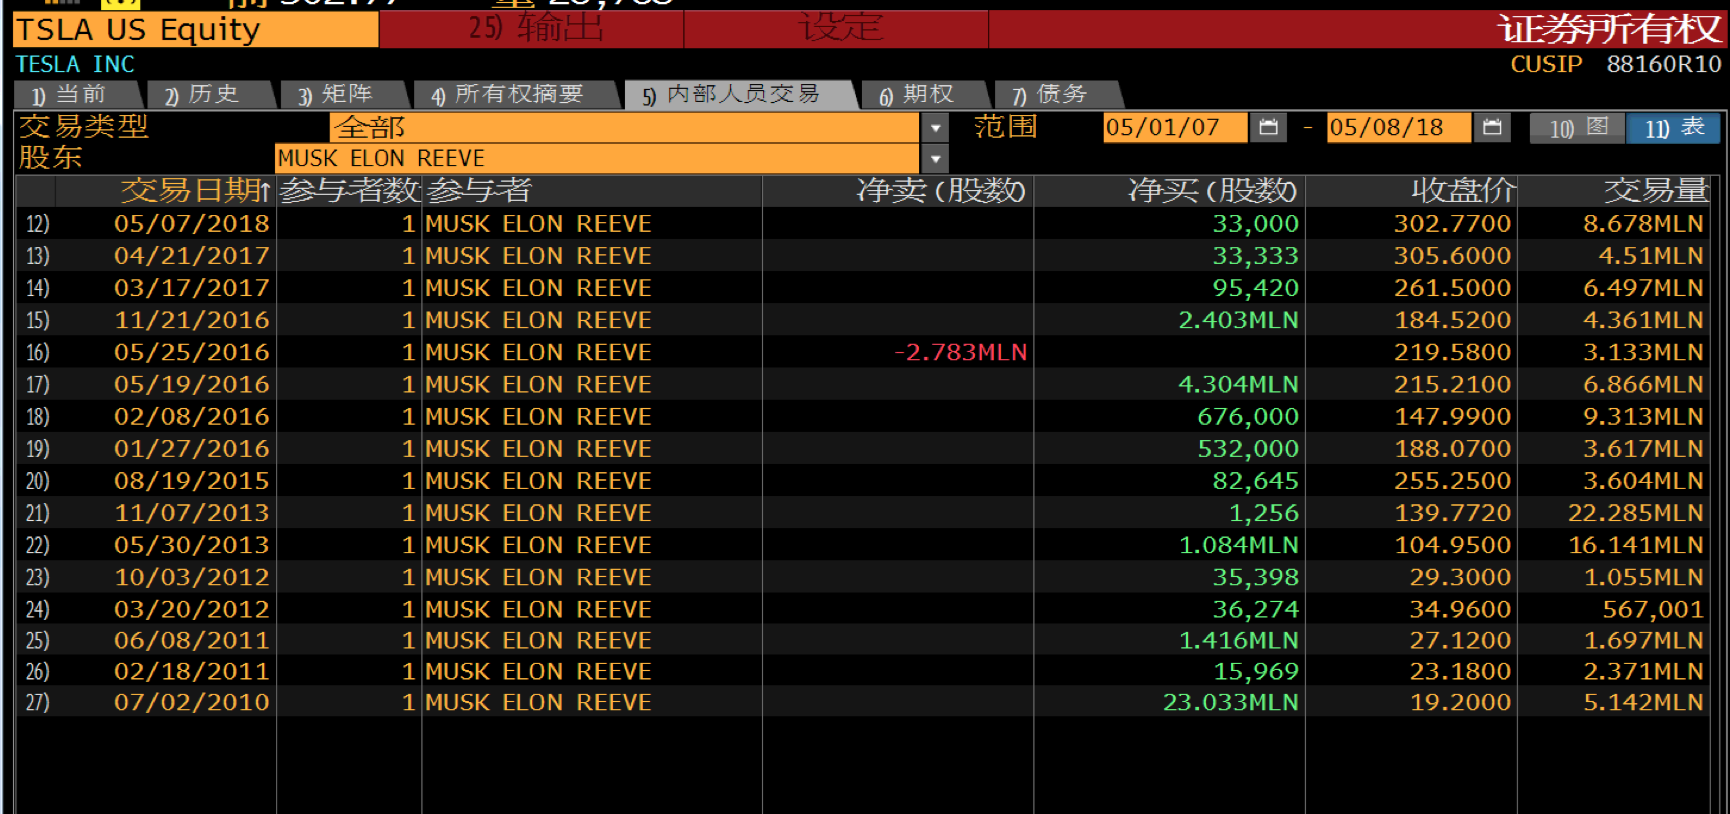Image resolution: width=1730 pixels, height=814 pixels.
Task: Select row 12 dated 05/07/2018
Action: click(862, 224)
